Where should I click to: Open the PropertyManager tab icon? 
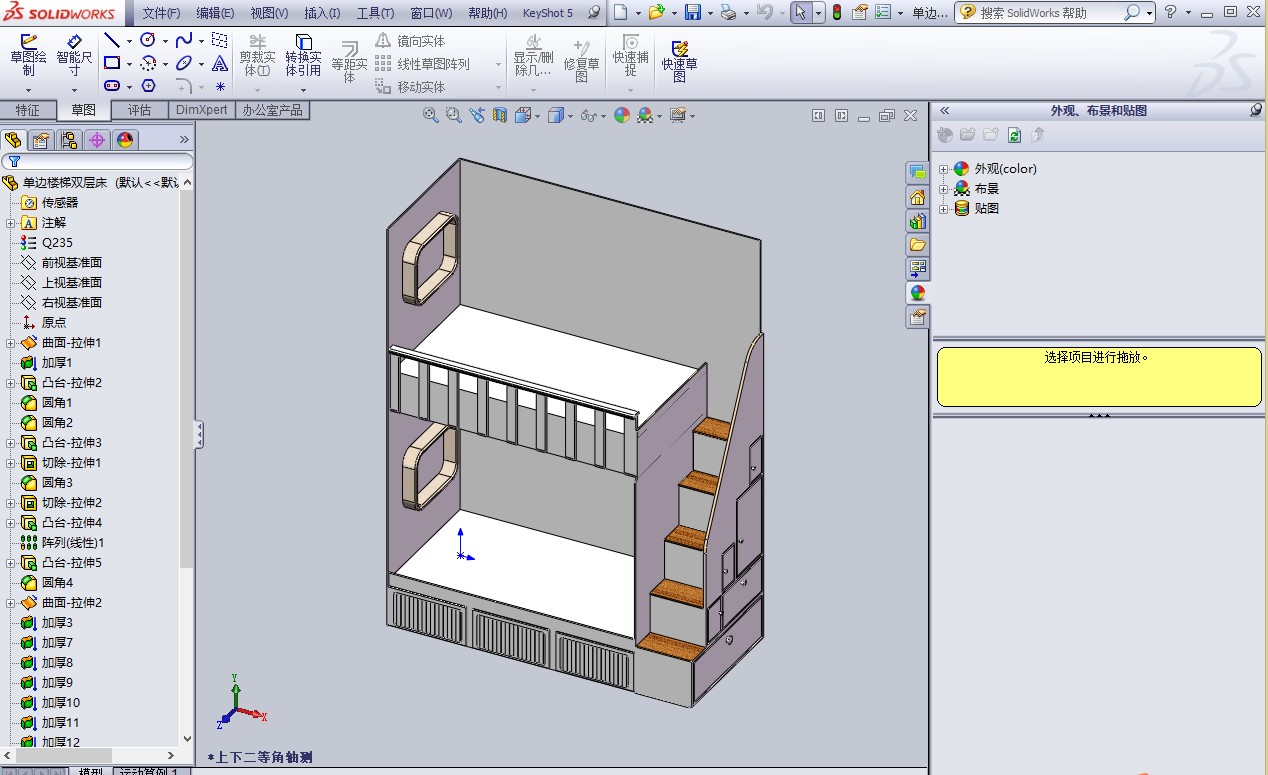tap(40, 140)
